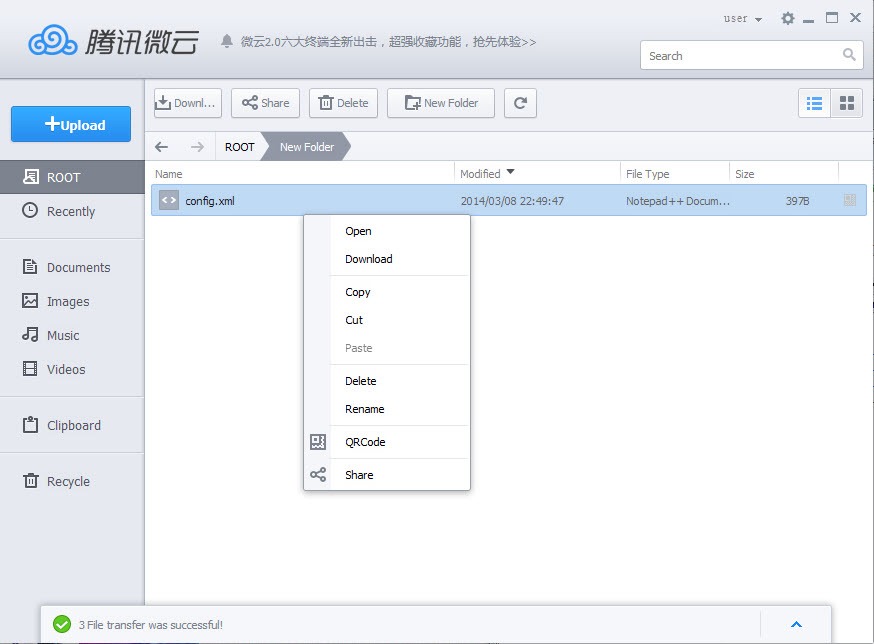Viewport: 874px width, 644px height.
Task: Open the user account dropdown
Action: point(742,19)
